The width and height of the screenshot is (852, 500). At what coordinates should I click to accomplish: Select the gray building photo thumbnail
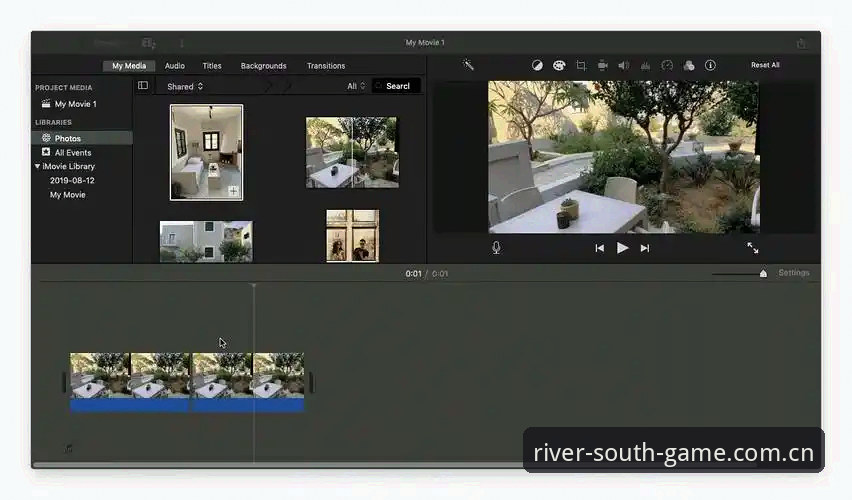pyautogui.click(x=206, y=241)
